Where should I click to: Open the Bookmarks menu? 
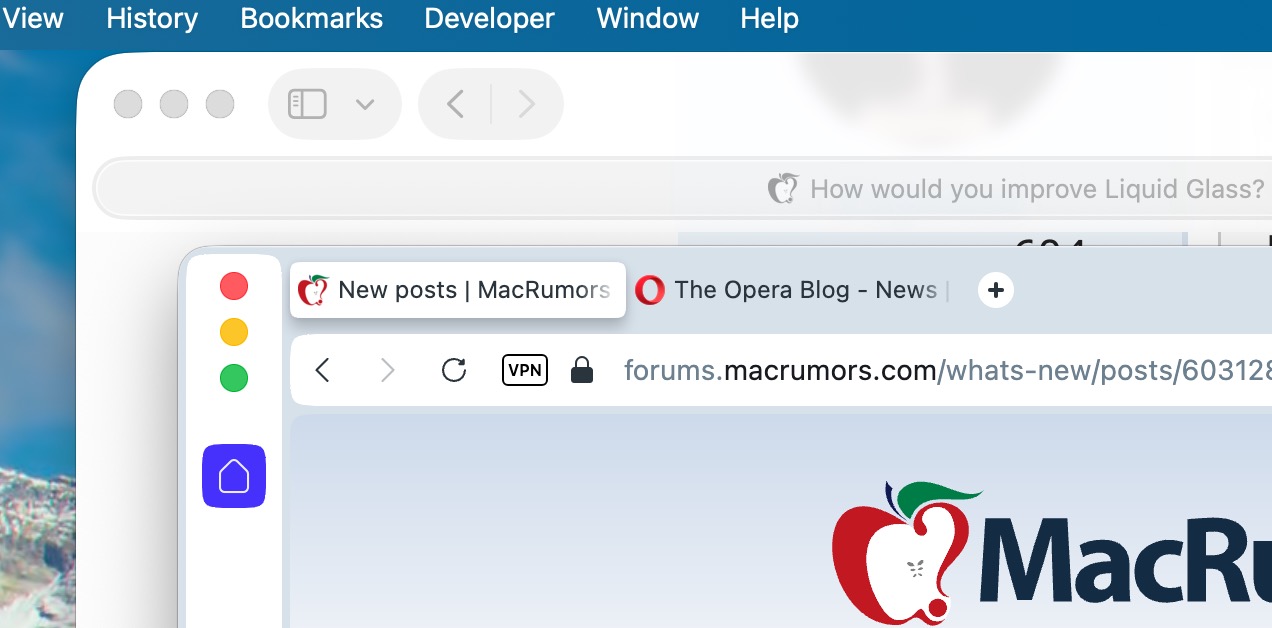click(312, 18)
